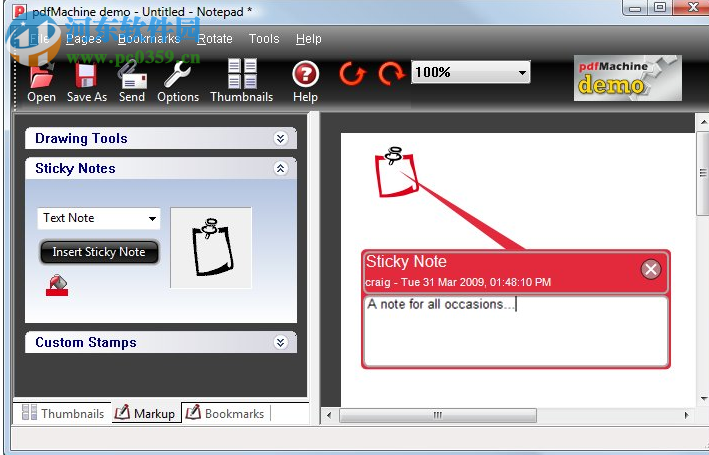The width and height of the screenshot is (709, 455).
Task: Click the vertical scrollbar up arrow
Action: pyautogui.click(x=703, y=122)
